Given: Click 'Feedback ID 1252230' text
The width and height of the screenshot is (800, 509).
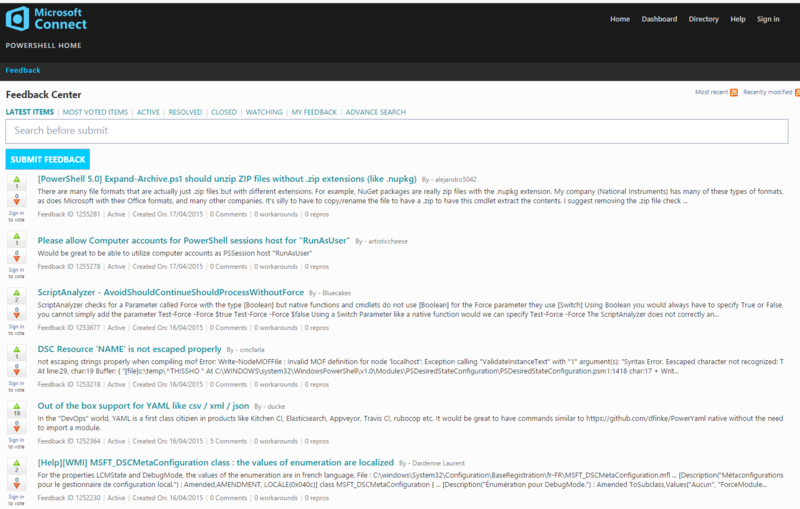Looking at the screenshot, I should click(69, 498).
